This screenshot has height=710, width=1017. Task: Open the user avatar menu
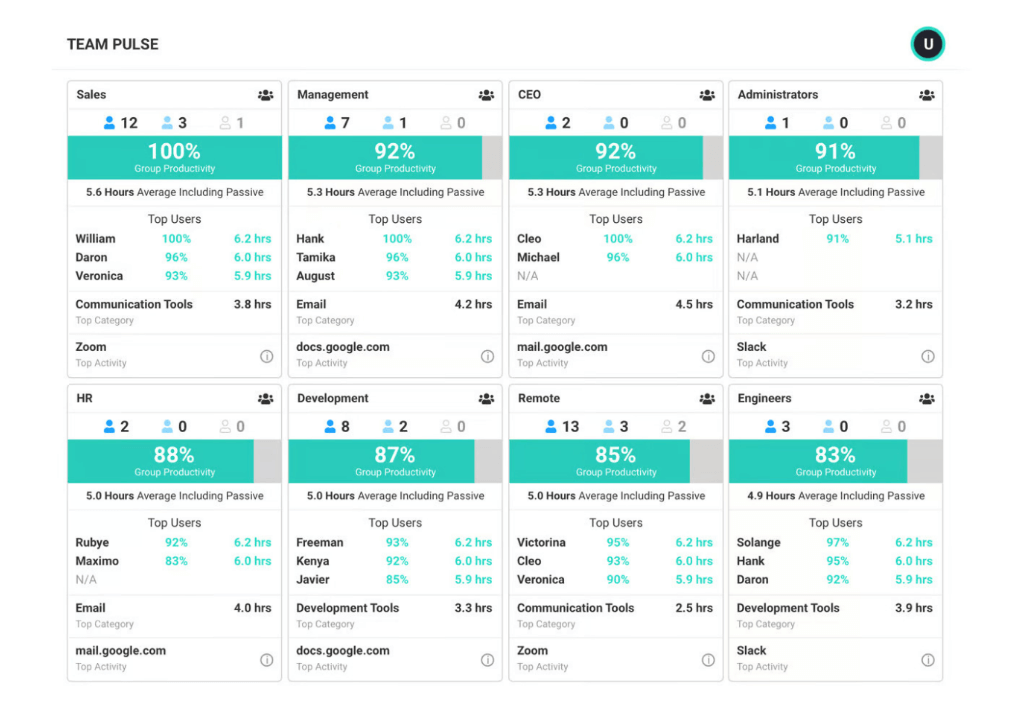928,44
